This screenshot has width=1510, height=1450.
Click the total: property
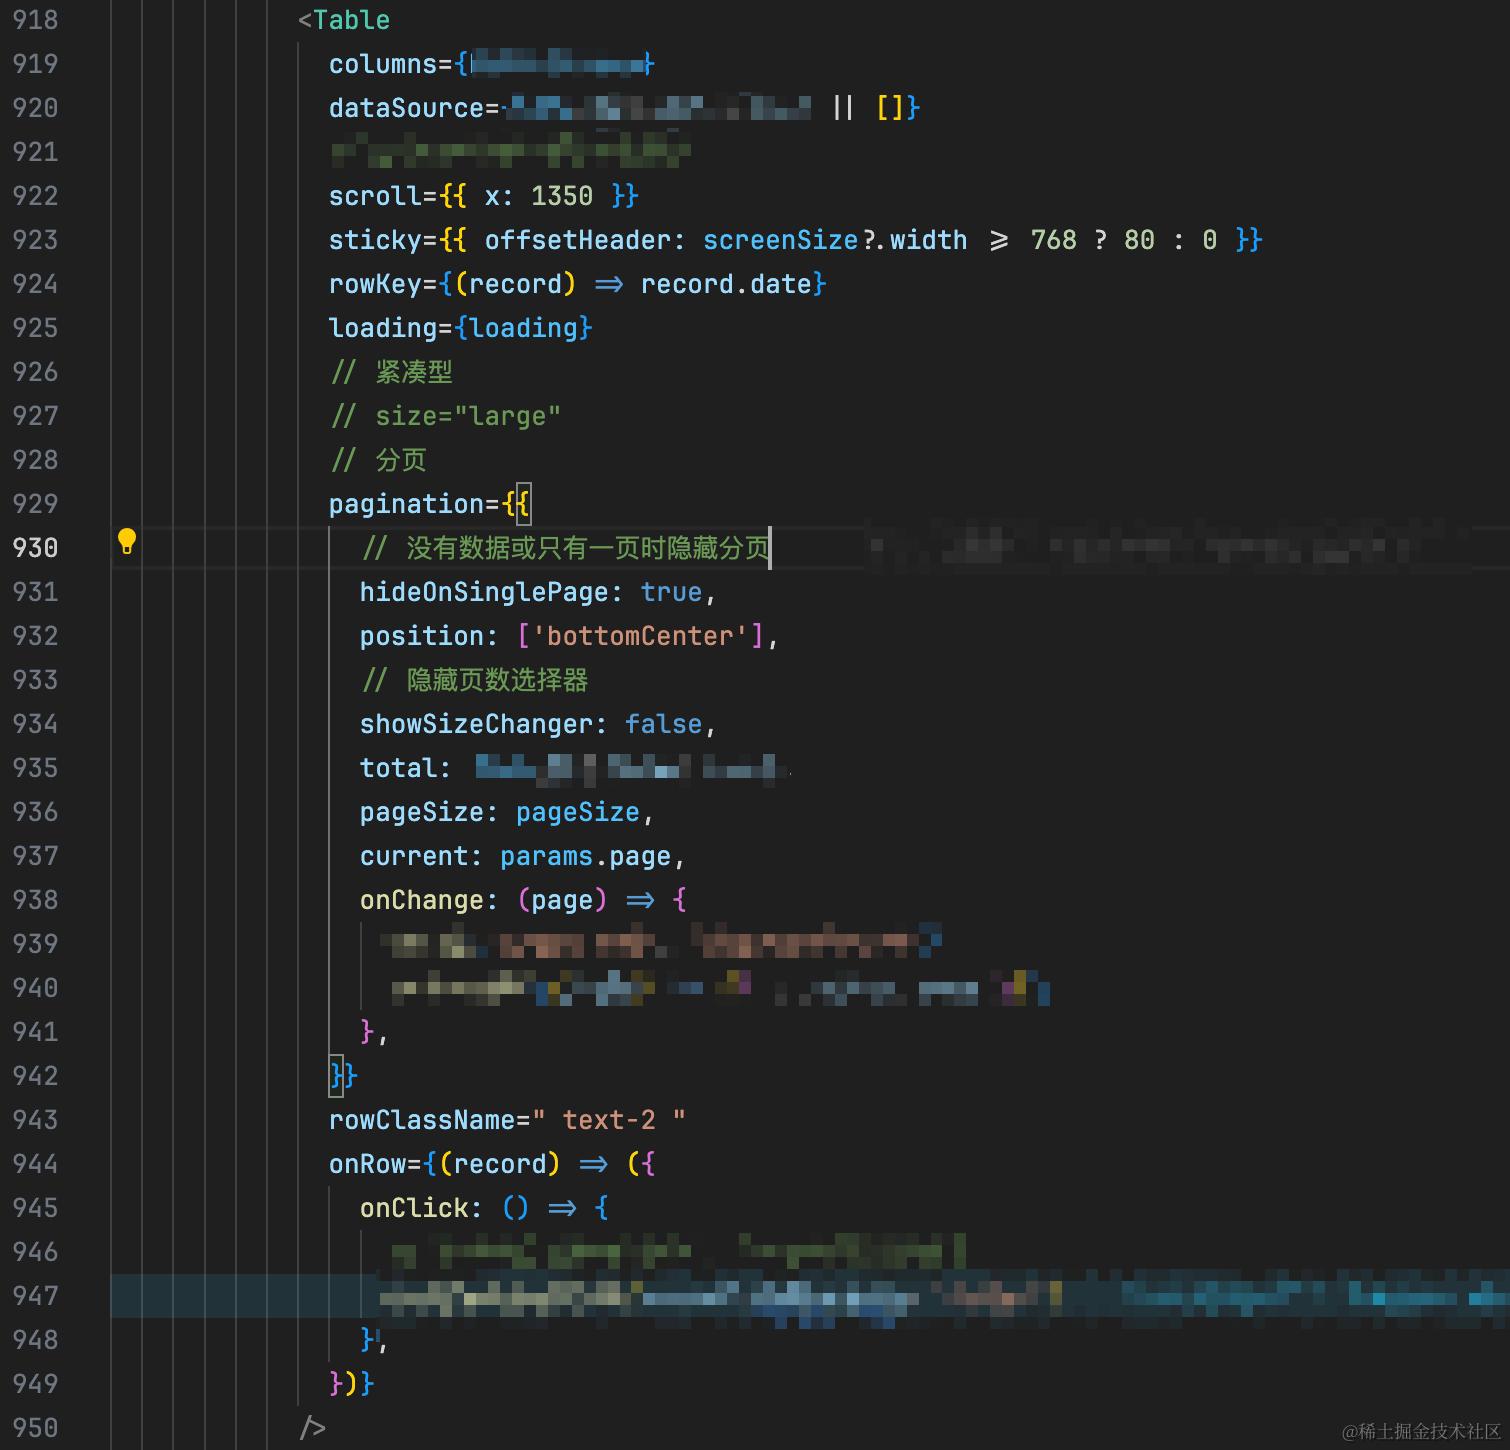point(406,768)
